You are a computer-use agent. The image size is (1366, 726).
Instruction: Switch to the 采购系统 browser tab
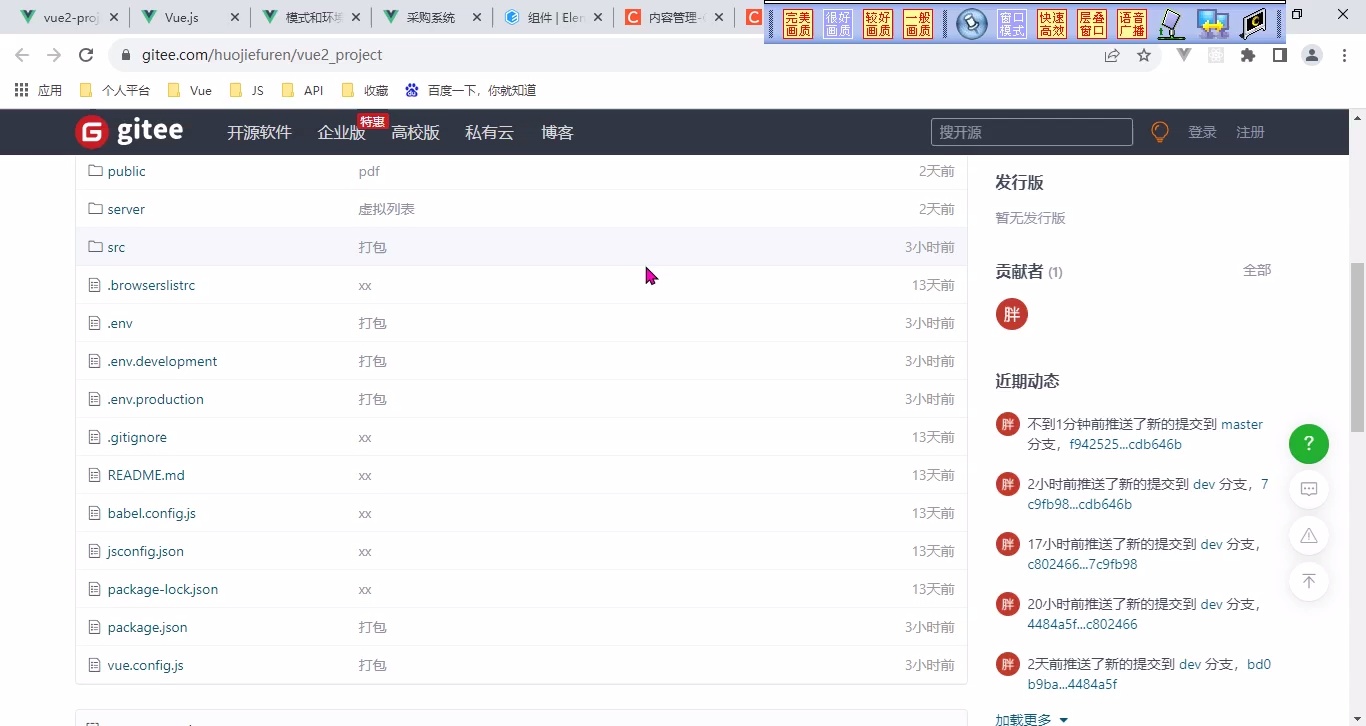[425, 16]
